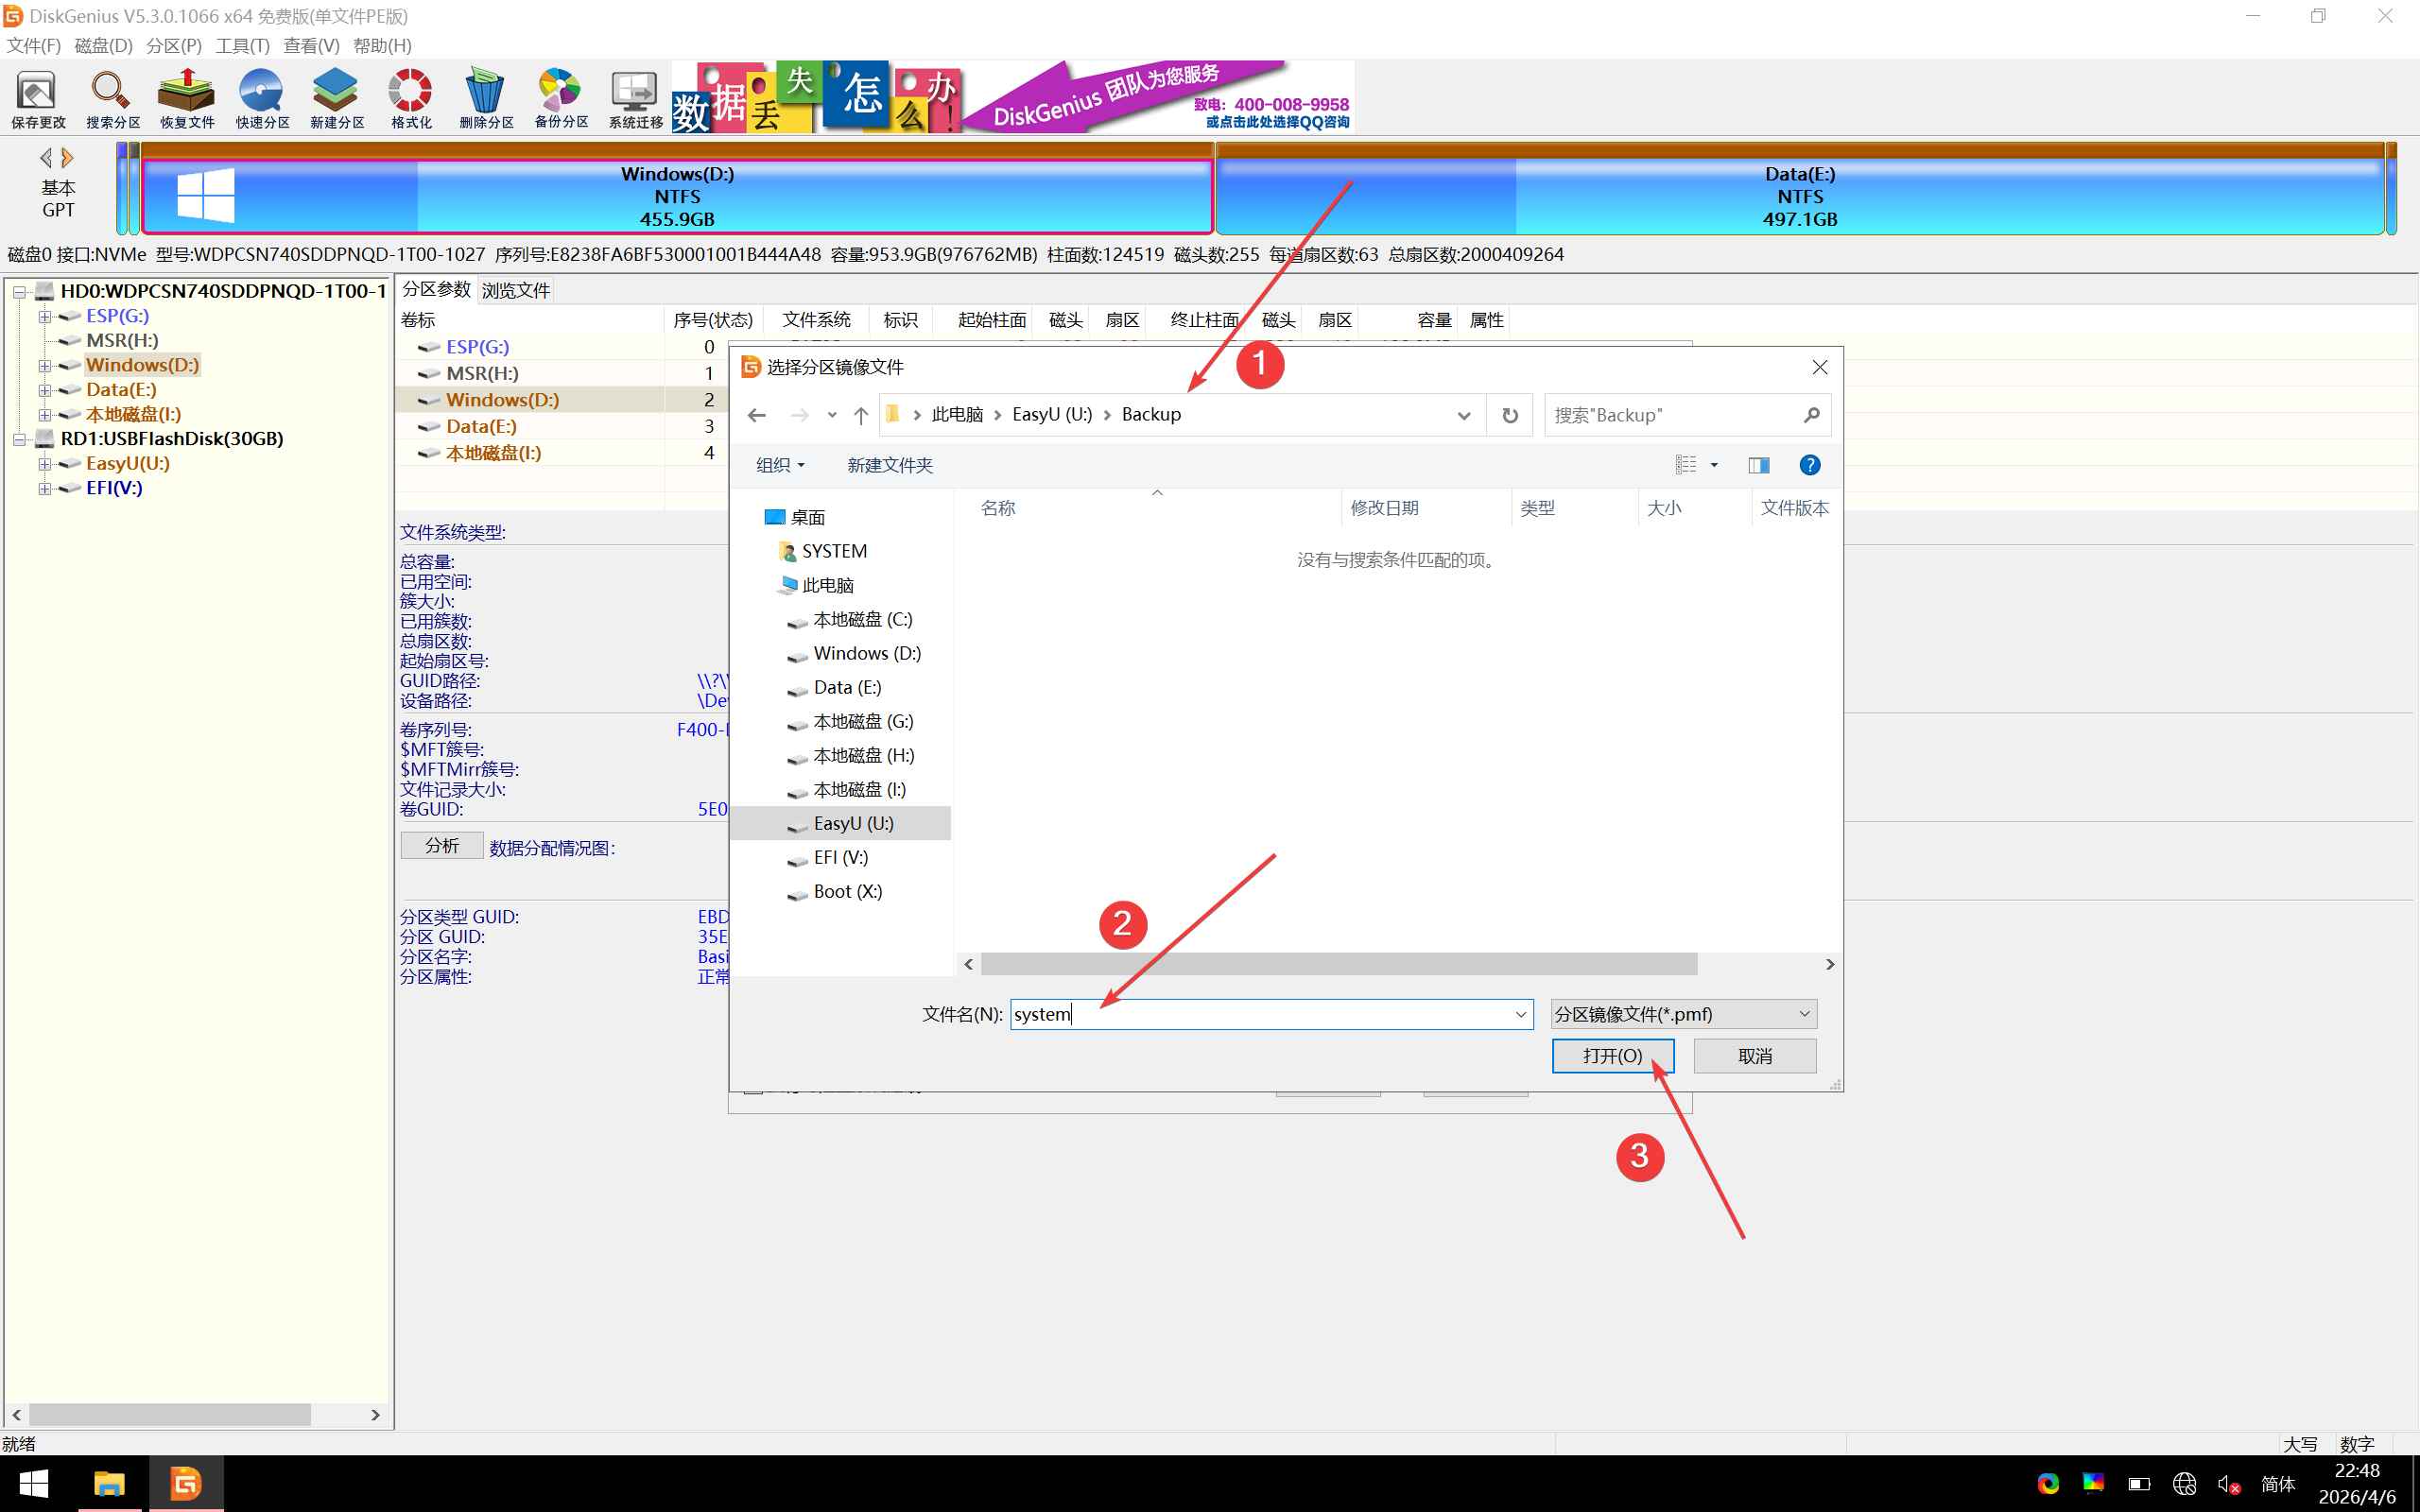Open the file type dropdown (*.pmf)
This screenshot has width=2420, height=1512.
pyautogui.click(x=1683, y=1014)
